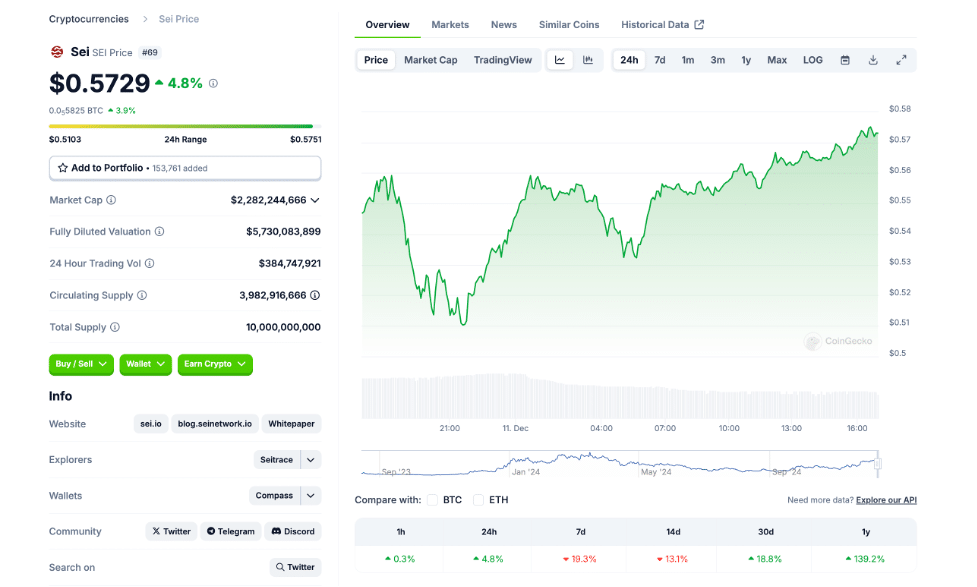
Task: Open the Whitepaper link
Action: pyautogui.click(x=291, y=424)
